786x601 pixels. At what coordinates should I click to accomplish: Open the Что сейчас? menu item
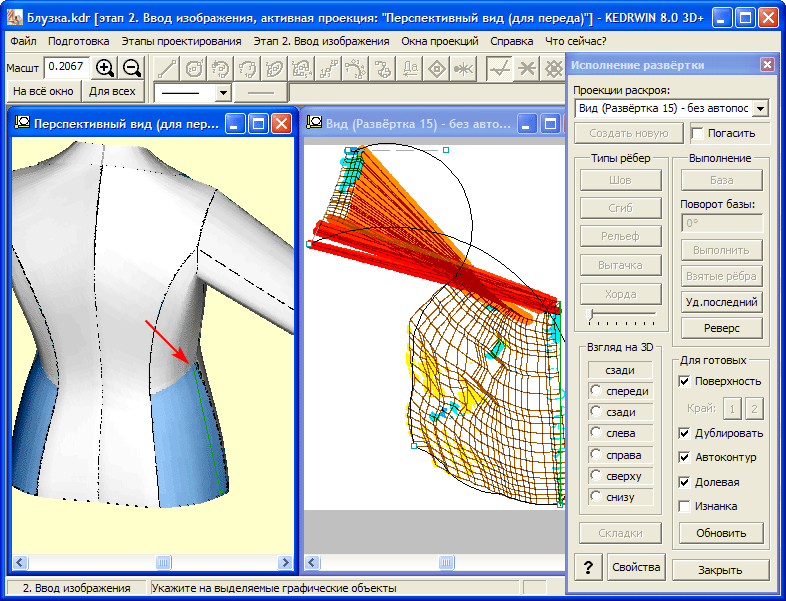coord(575,41)
